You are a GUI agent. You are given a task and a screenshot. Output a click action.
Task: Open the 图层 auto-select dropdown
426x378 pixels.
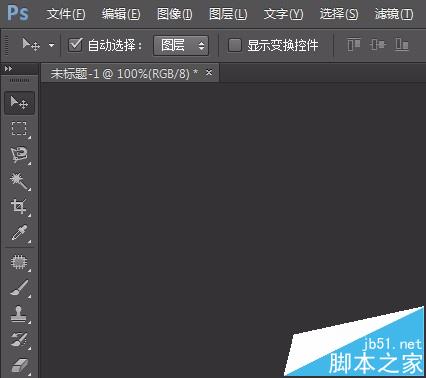click(181, 45)
